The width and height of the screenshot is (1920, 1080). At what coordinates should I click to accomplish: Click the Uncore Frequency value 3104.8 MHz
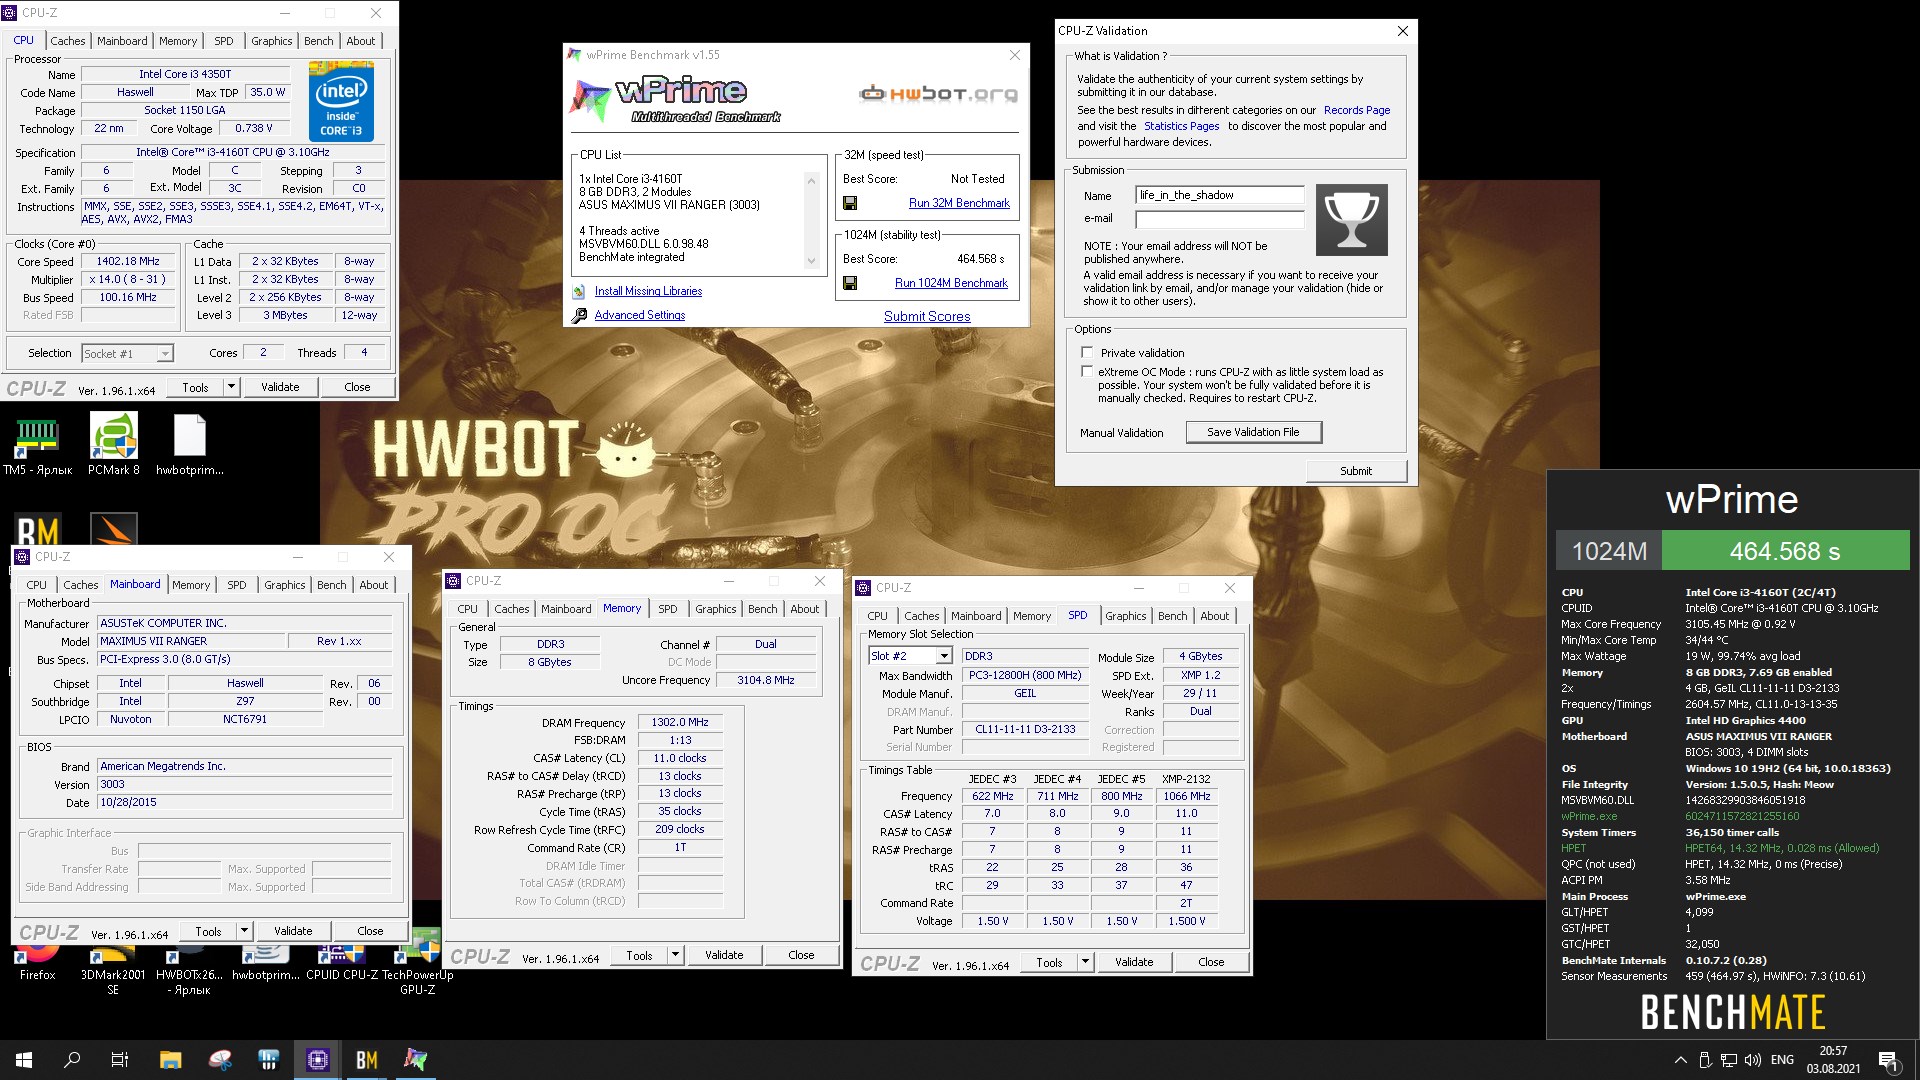tap(766, 680)
